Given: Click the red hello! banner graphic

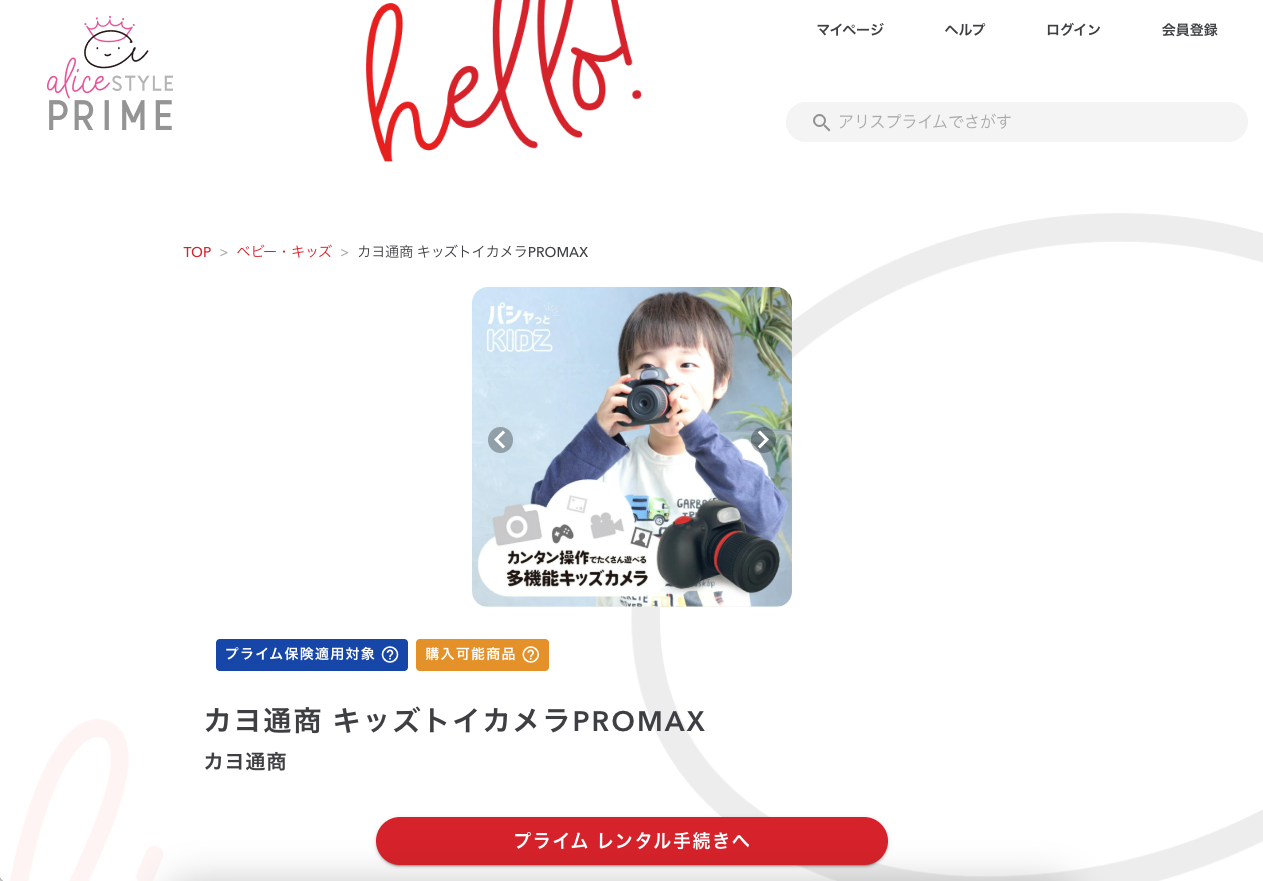Looking at the screenshot, I should point(503,80).
